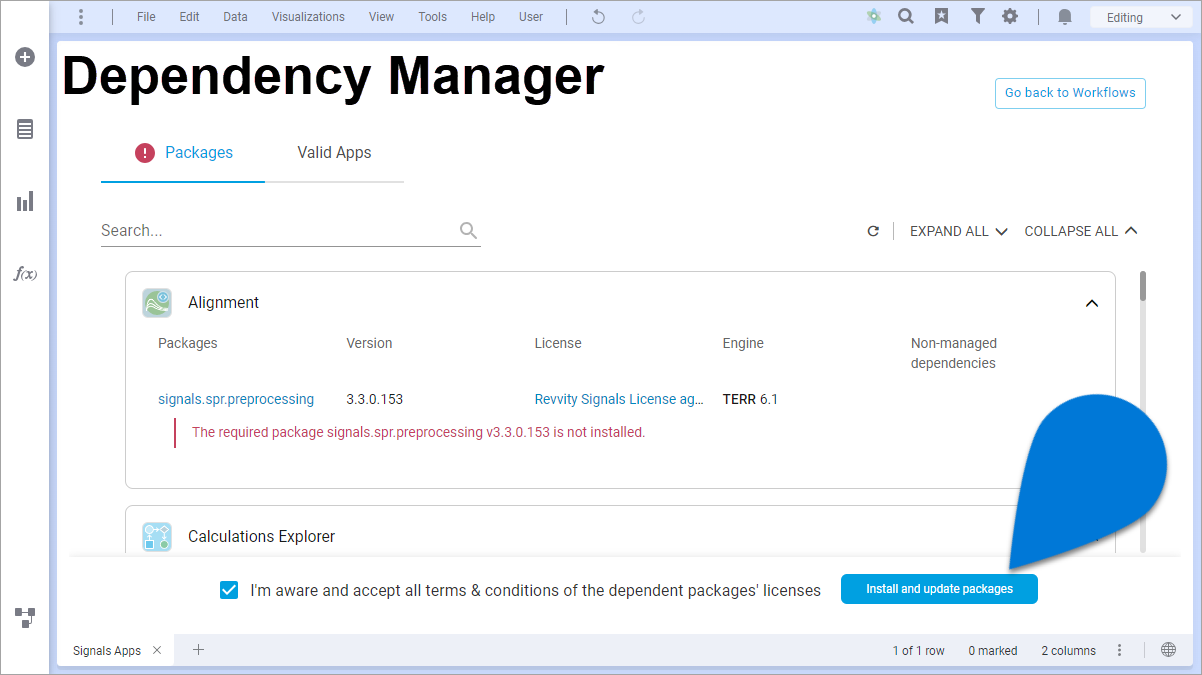Open search from the top toolbar
Viewport: 1202px width, 675px height.
pos(905,16)
